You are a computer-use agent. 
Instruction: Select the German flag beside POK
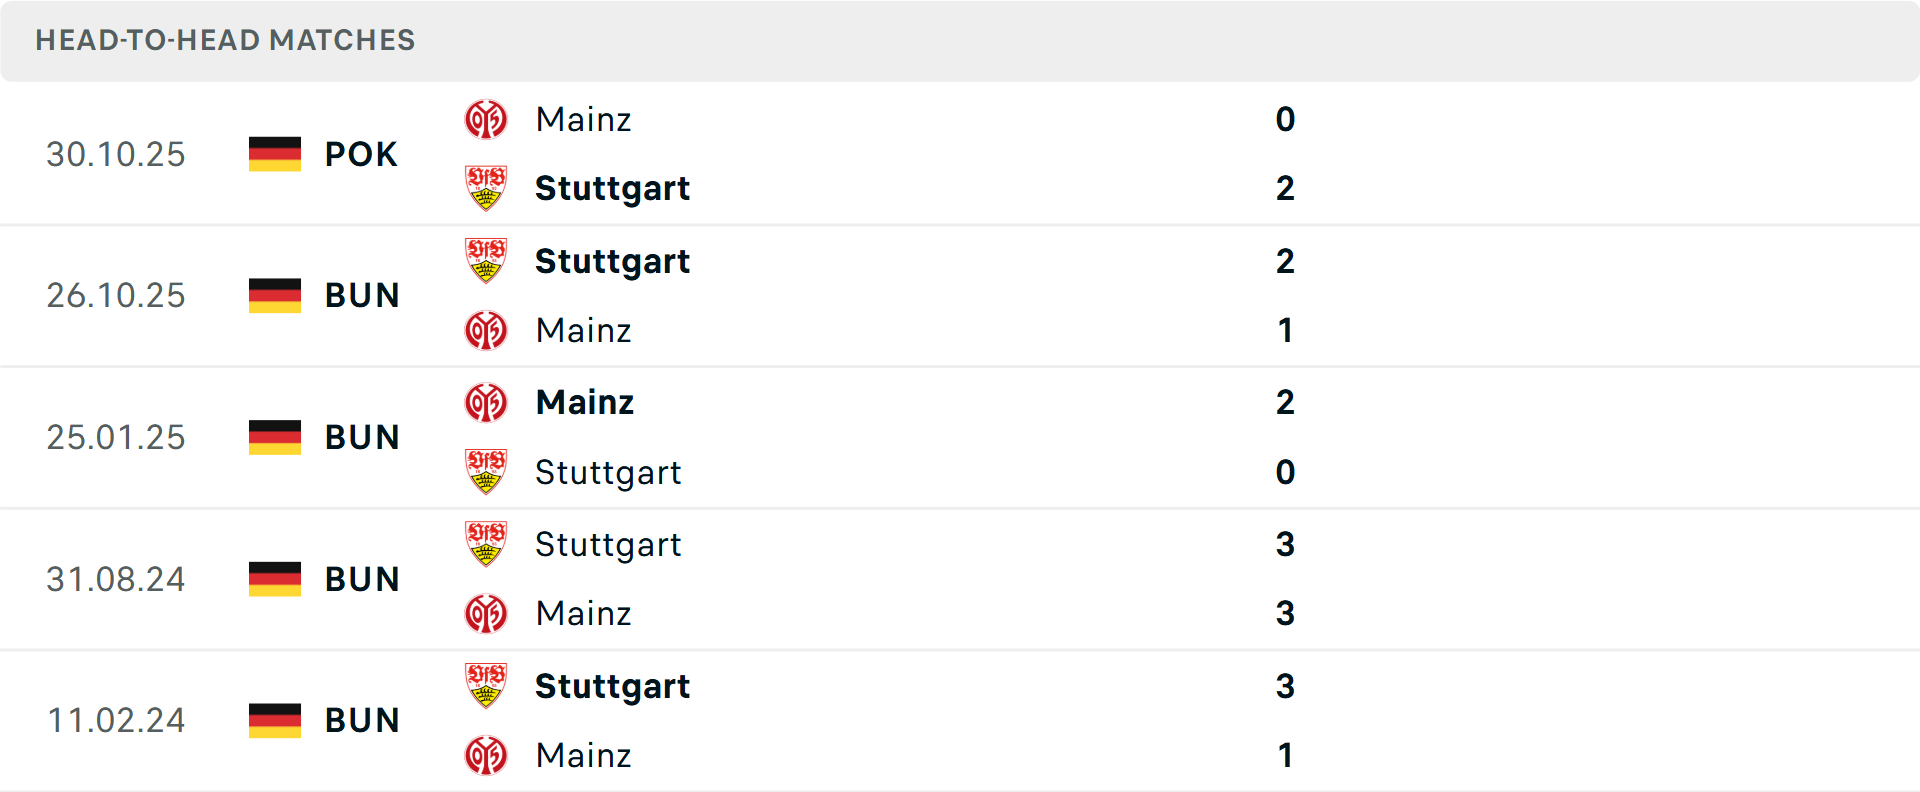(x=274, y=154)
